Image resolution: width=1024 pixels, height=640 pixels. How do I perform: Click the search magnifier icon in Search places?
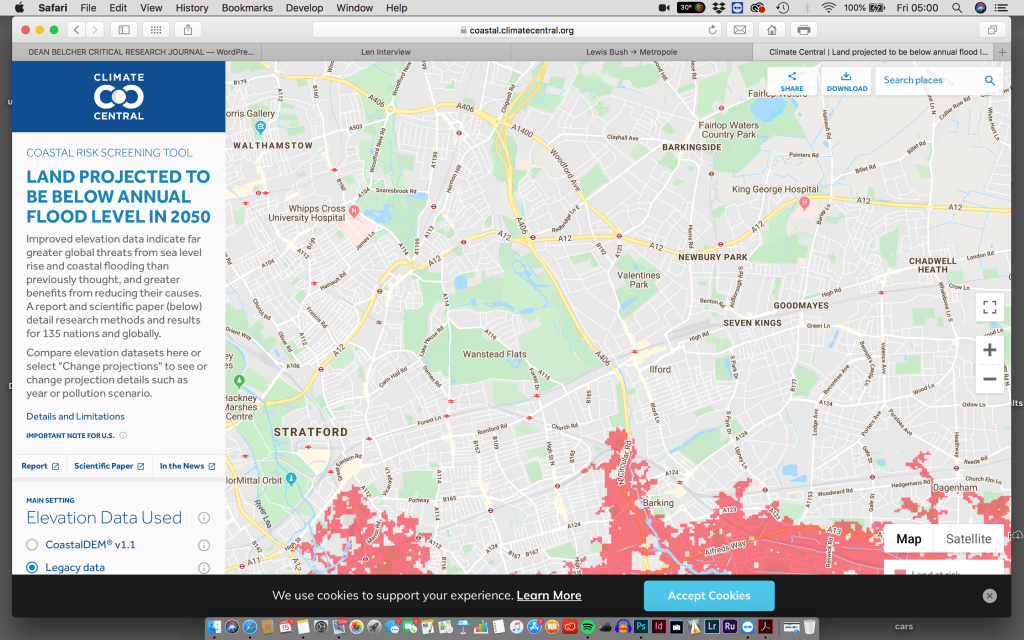[989, 81]
